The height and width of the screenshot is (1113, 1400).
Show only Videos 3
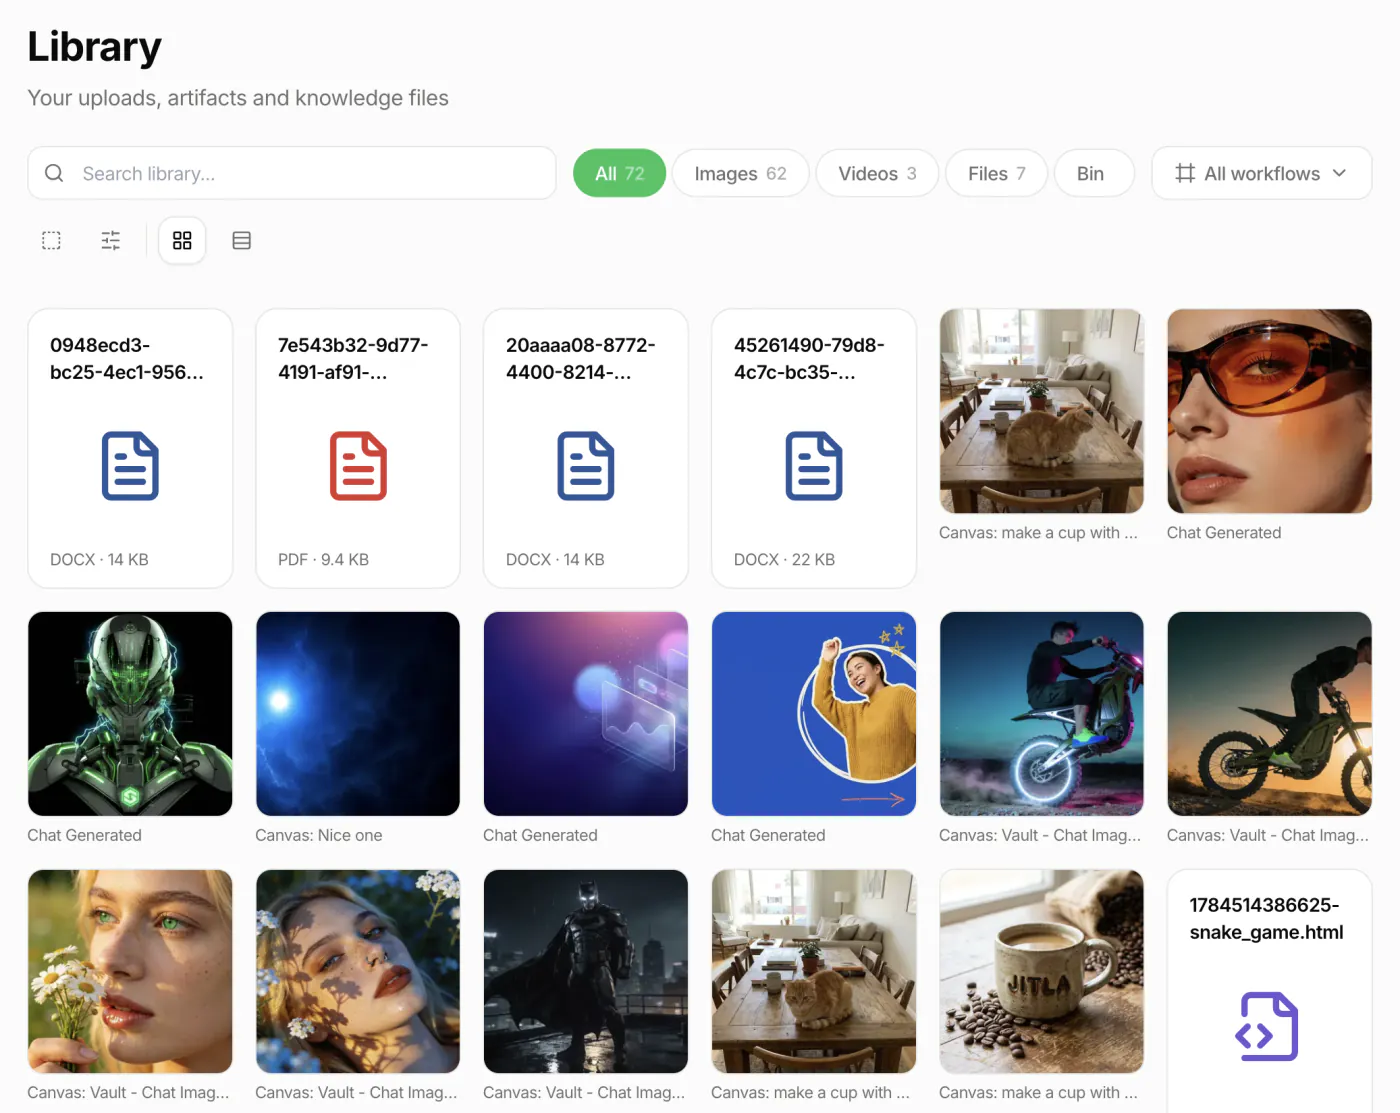click(877, 173)
